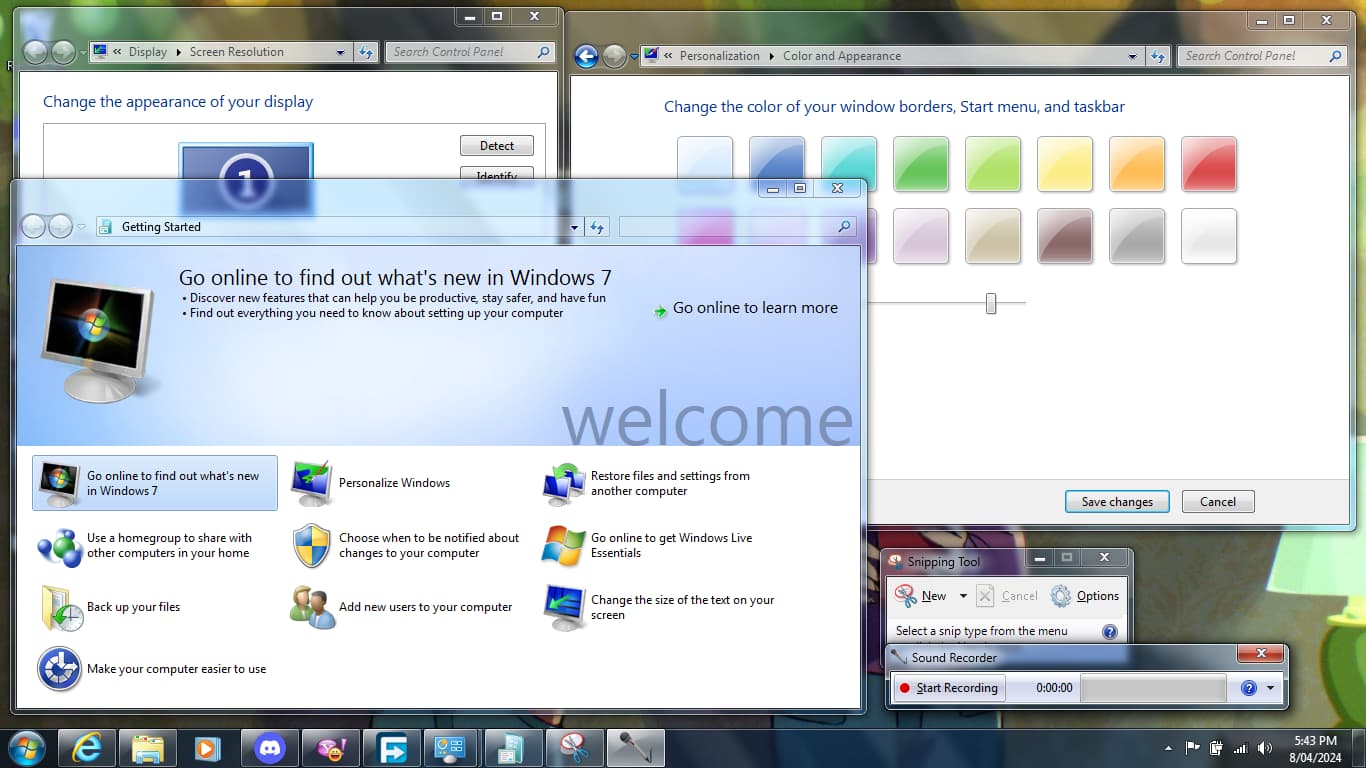The width and height of the screenshot is (1366, 768).
Task: Expand Screen Resolution address bar dropdown
Action: [x=340, y=52]
